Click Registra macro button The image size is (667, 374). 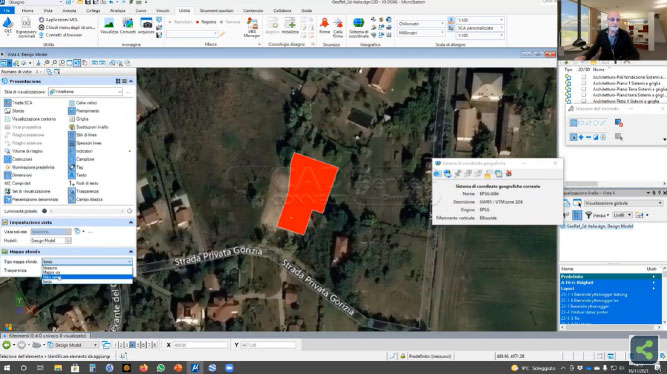point(206,22)
